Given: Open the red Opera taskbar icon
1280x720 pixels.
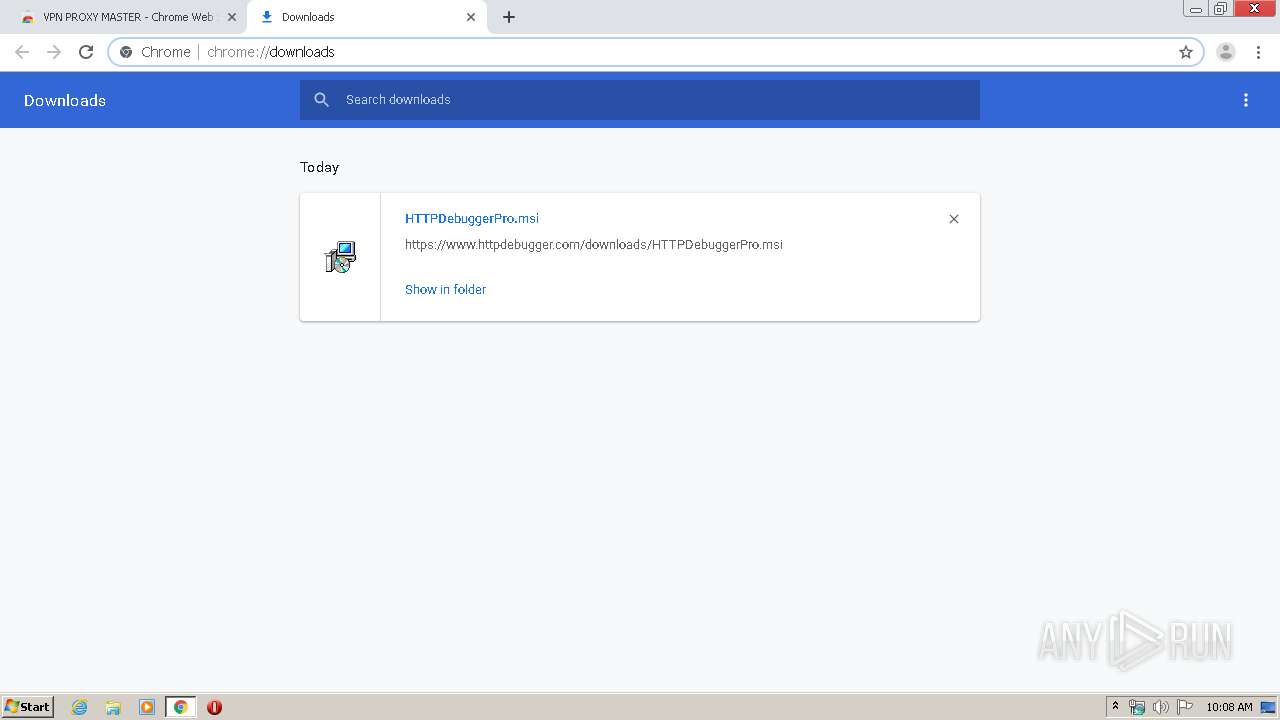Looking at the screenshot, I should [x=214, y=707].
